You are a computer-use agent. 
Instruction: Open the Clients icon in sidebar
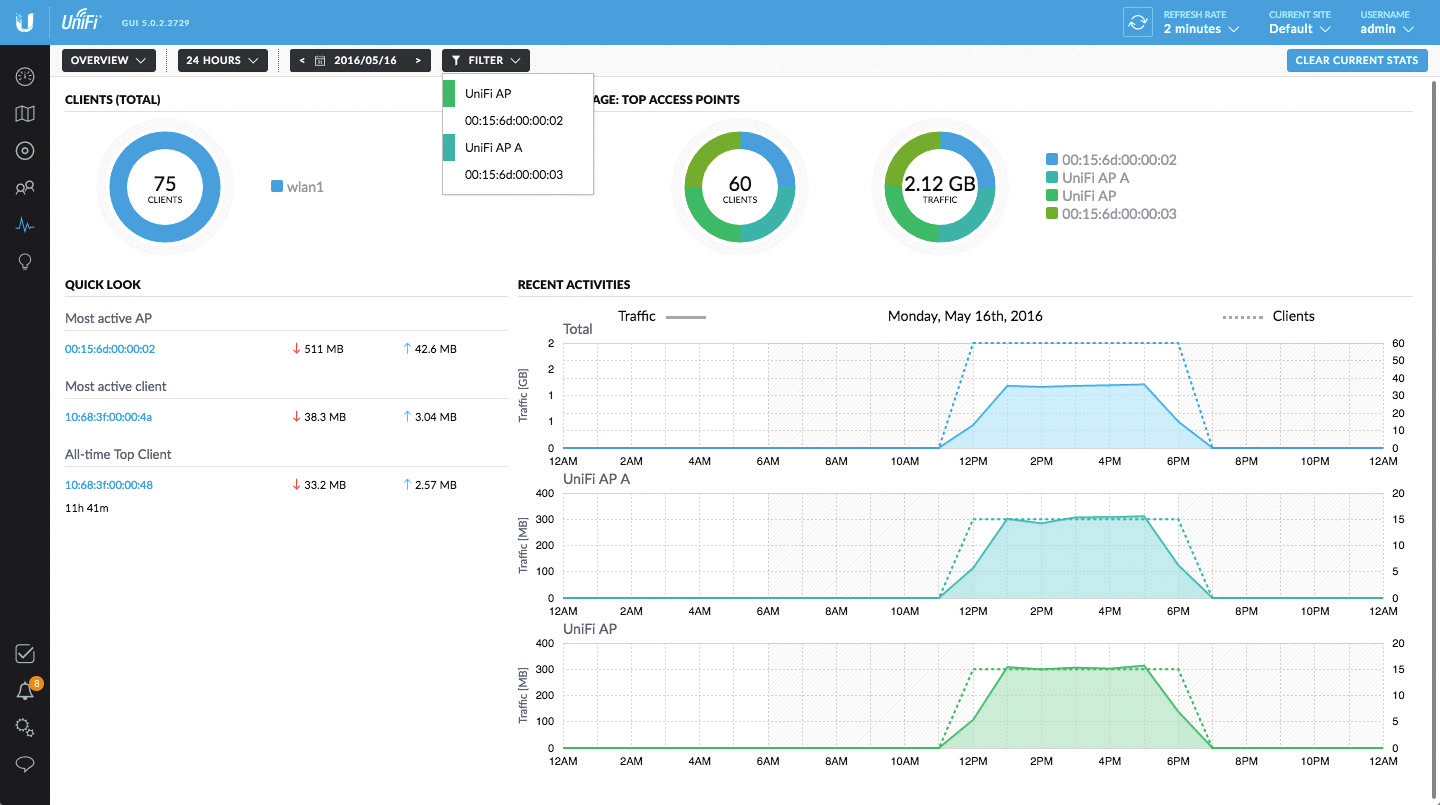point(25,188)
